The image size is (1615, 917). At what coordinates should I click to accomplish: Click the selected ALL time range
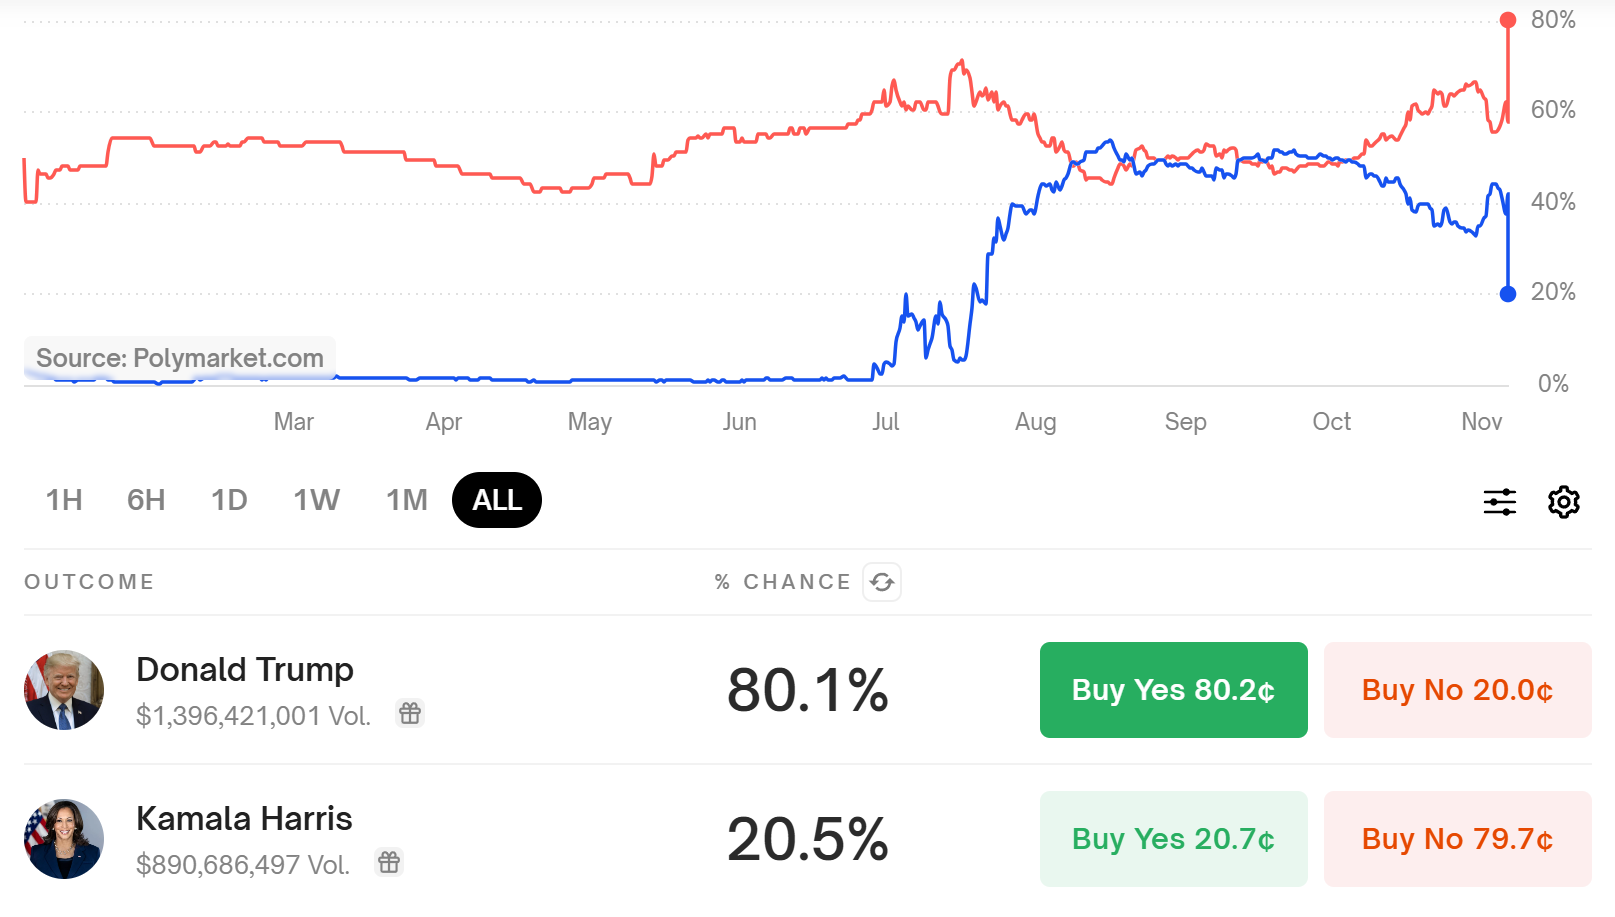pyautogui.click(x=496, y=500)
